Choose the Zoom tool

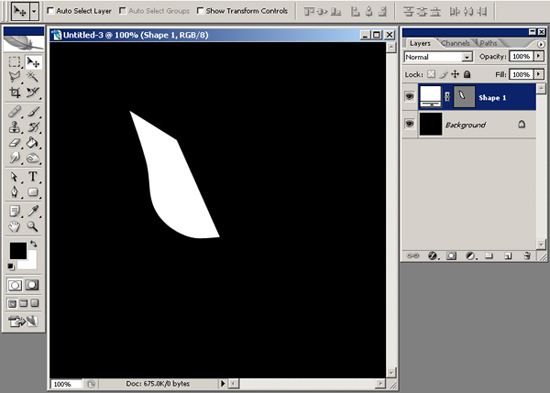[33, 227]
